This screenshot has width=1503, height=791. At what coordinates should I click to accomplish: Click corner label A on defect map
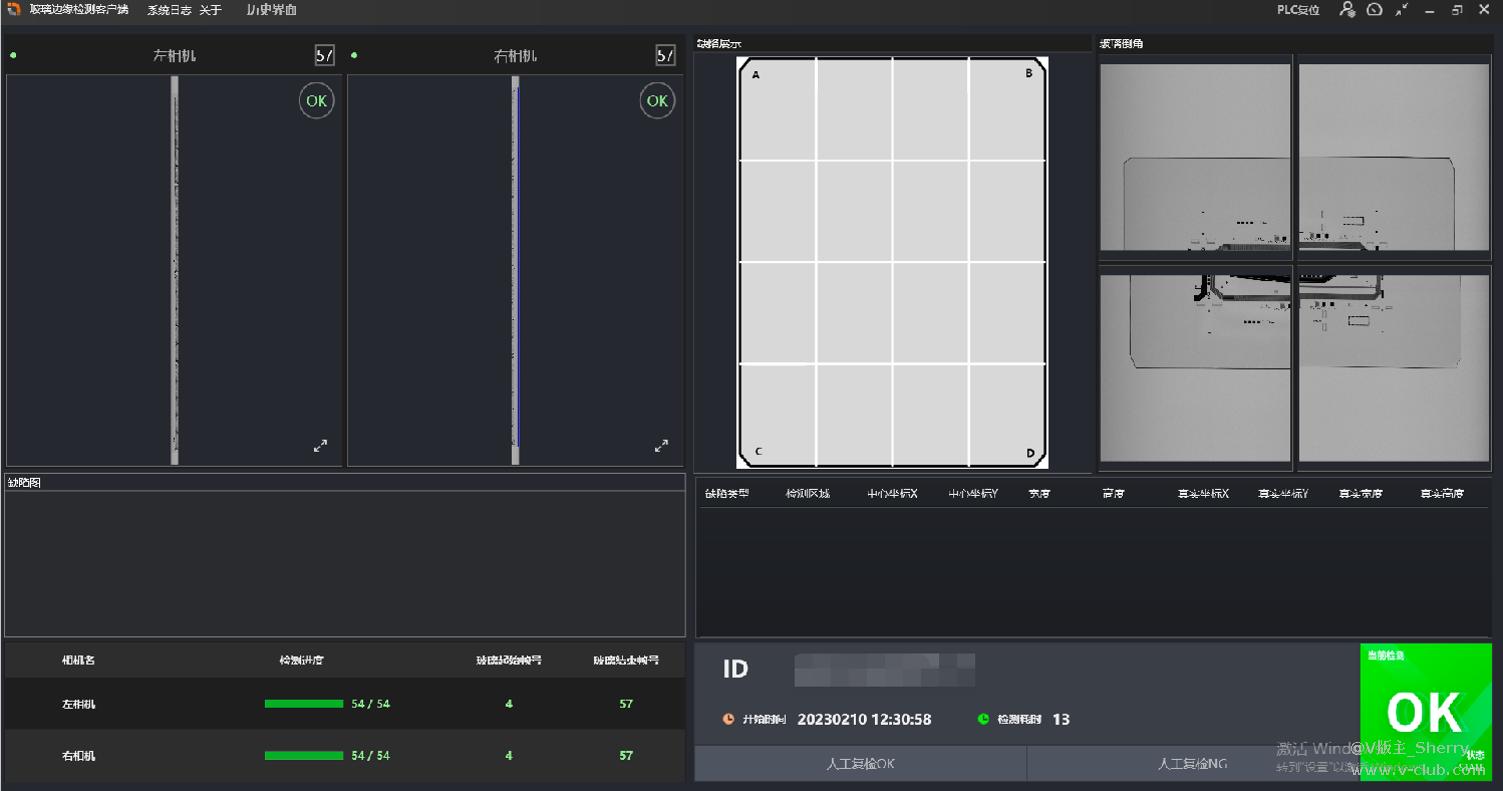(x=755, y=75)
